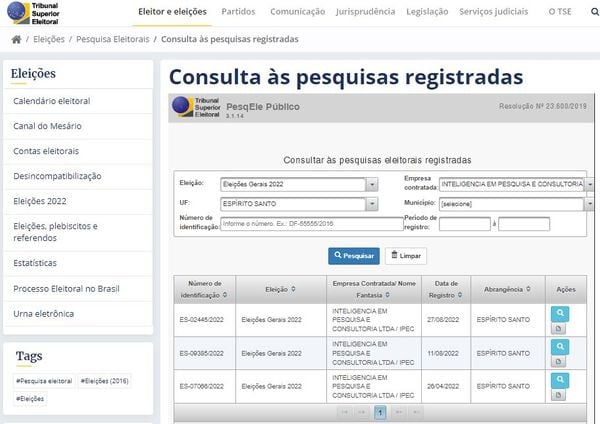Open document icon for ES-02445/2022

click(x=558, y=328)
